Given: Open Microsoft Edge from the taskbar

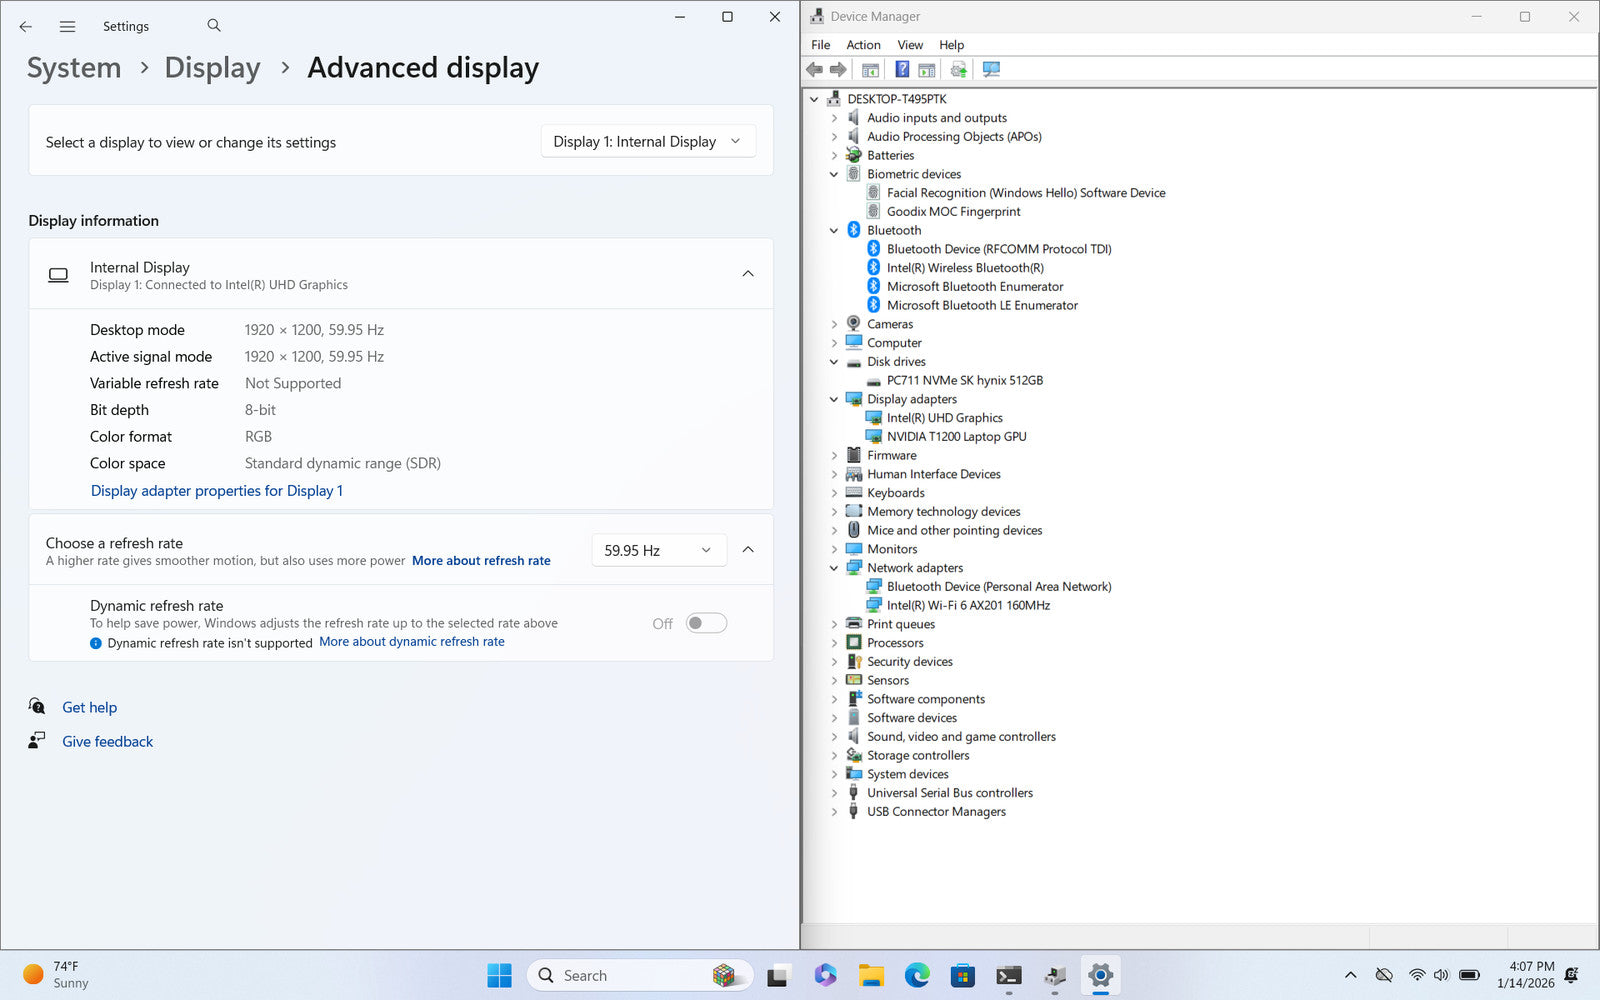Looking at the screenshot, I should click(x=917, y=975).
